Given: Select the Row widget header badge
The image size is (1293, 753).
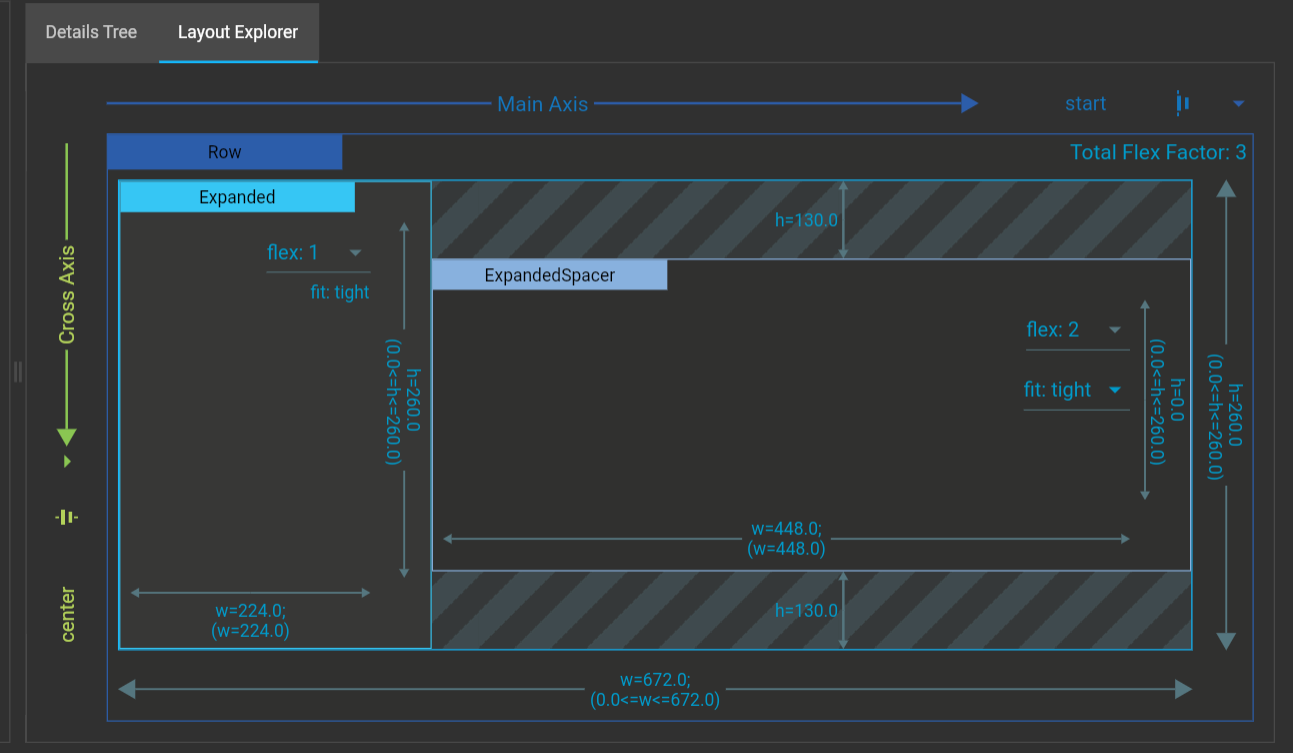Looking at the screenshot, I should click(224, 151).
